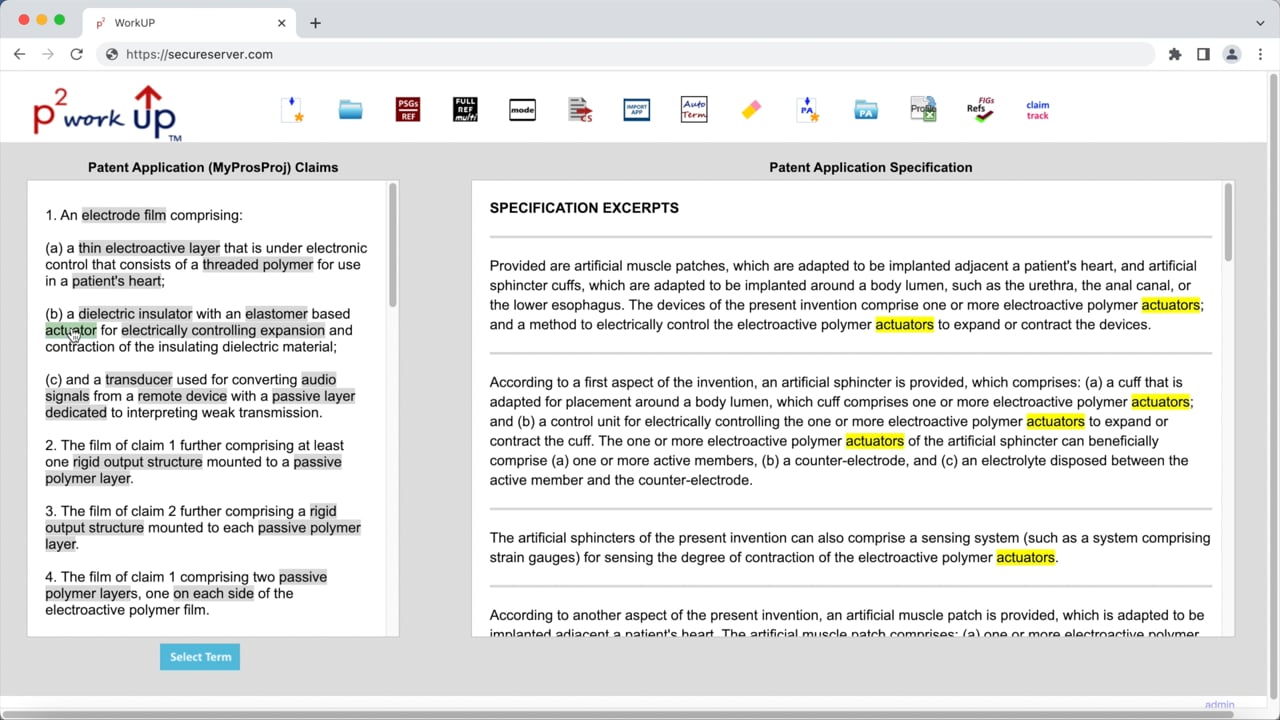Select the eraser icon

click(x=751, y=110)
